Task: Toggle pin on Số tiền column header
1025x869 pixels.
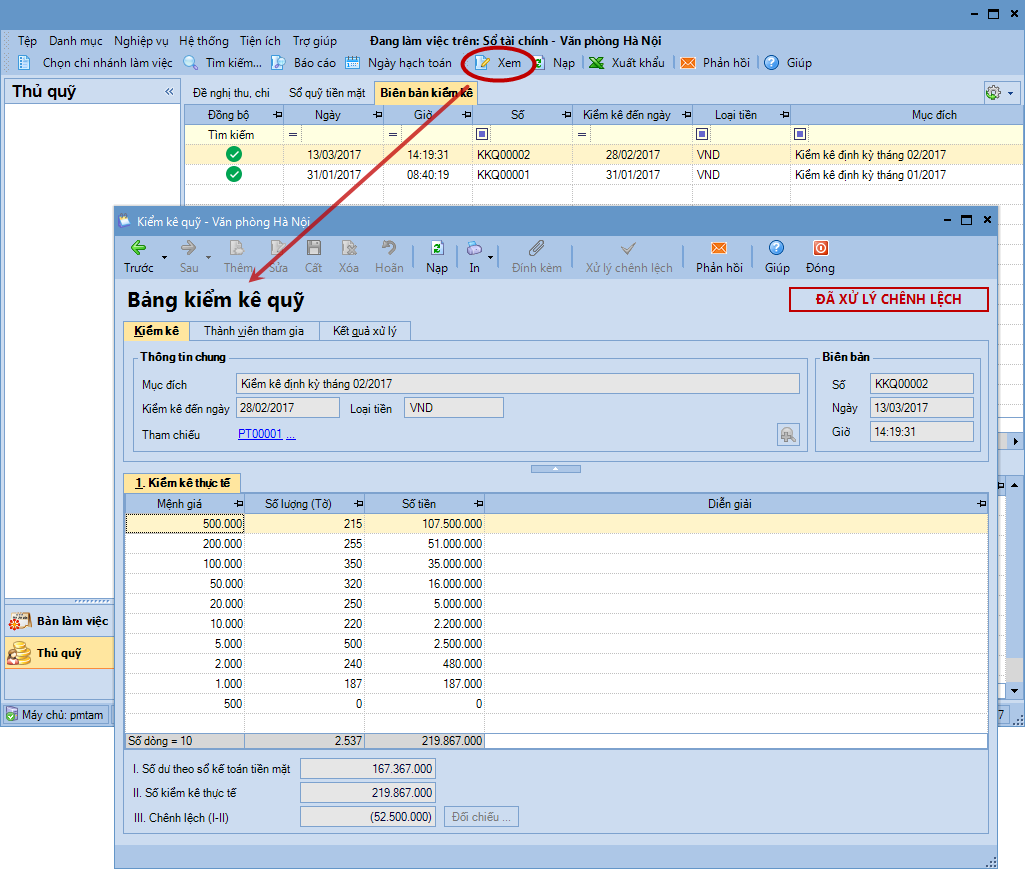Action: (477, 504)
